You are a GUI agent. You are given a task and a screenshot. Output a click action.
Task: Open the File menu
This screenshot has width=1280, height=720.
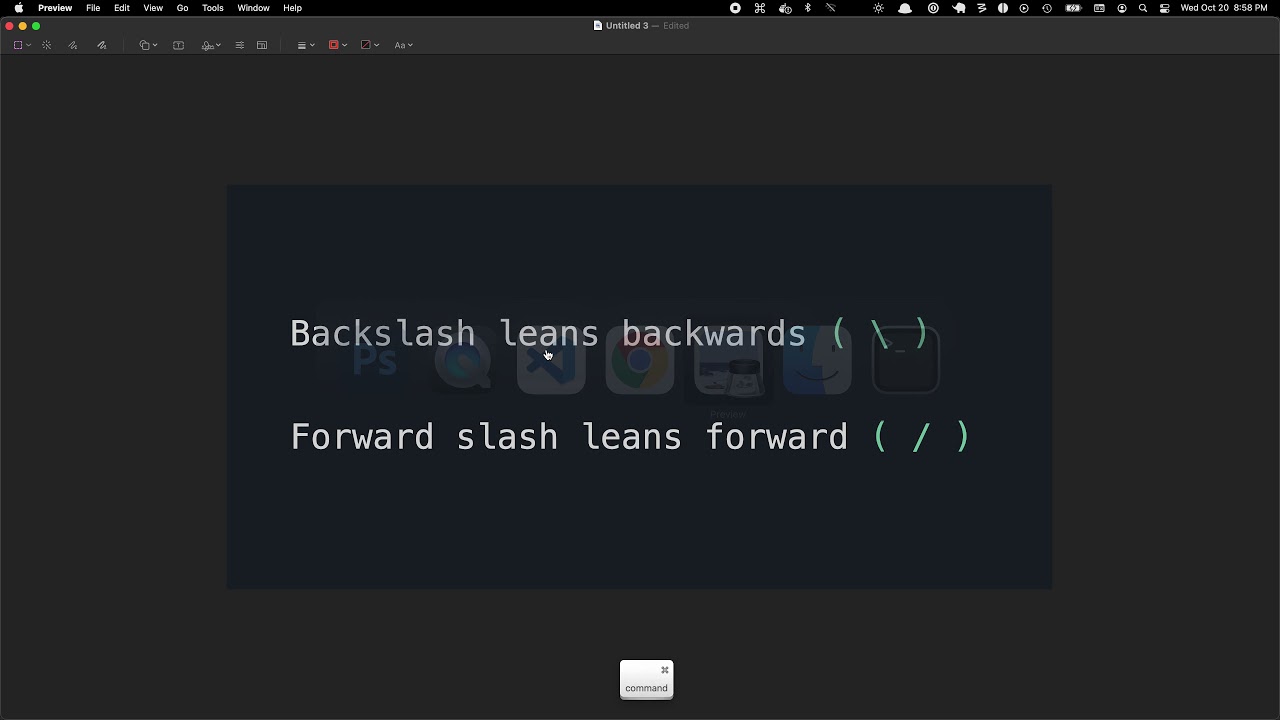pos(93,8)
